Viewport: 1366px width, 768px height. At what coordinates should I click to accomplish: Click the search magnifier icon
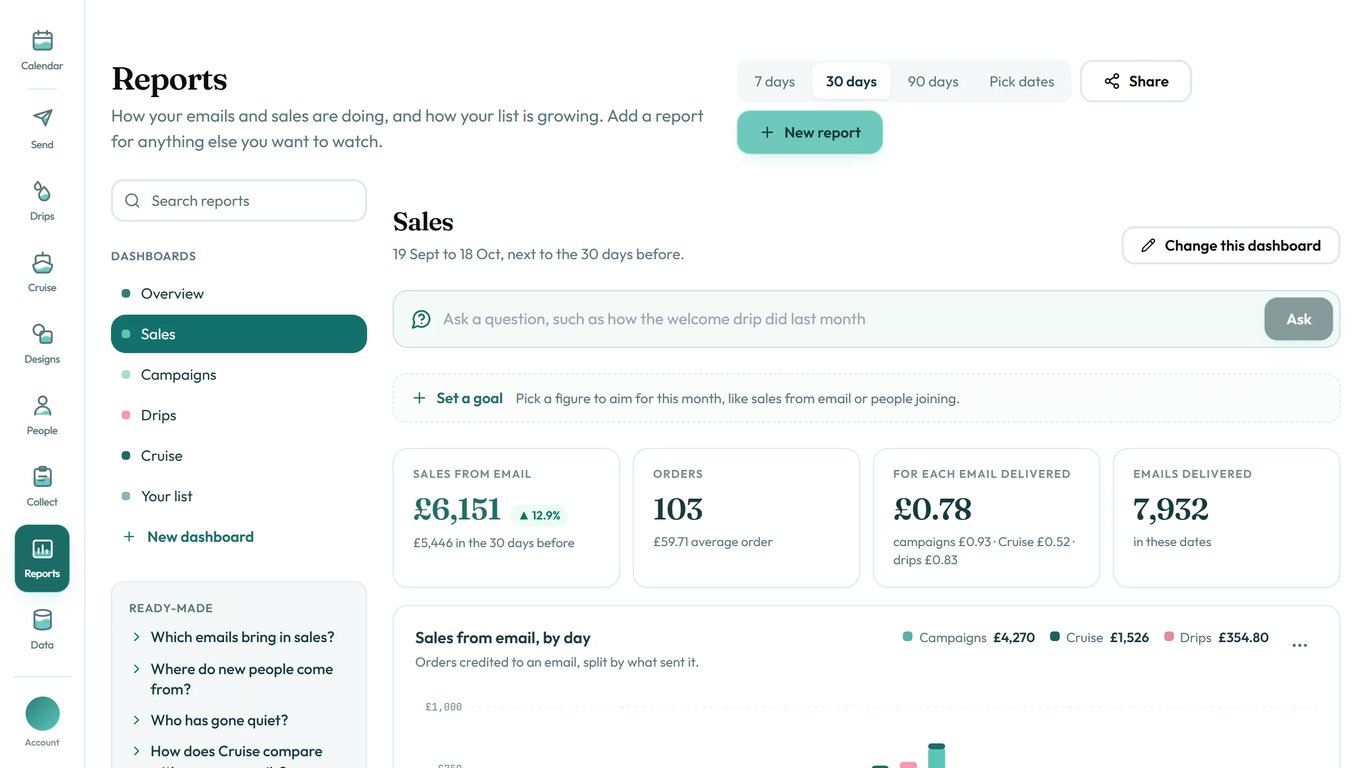coord(132,201)
